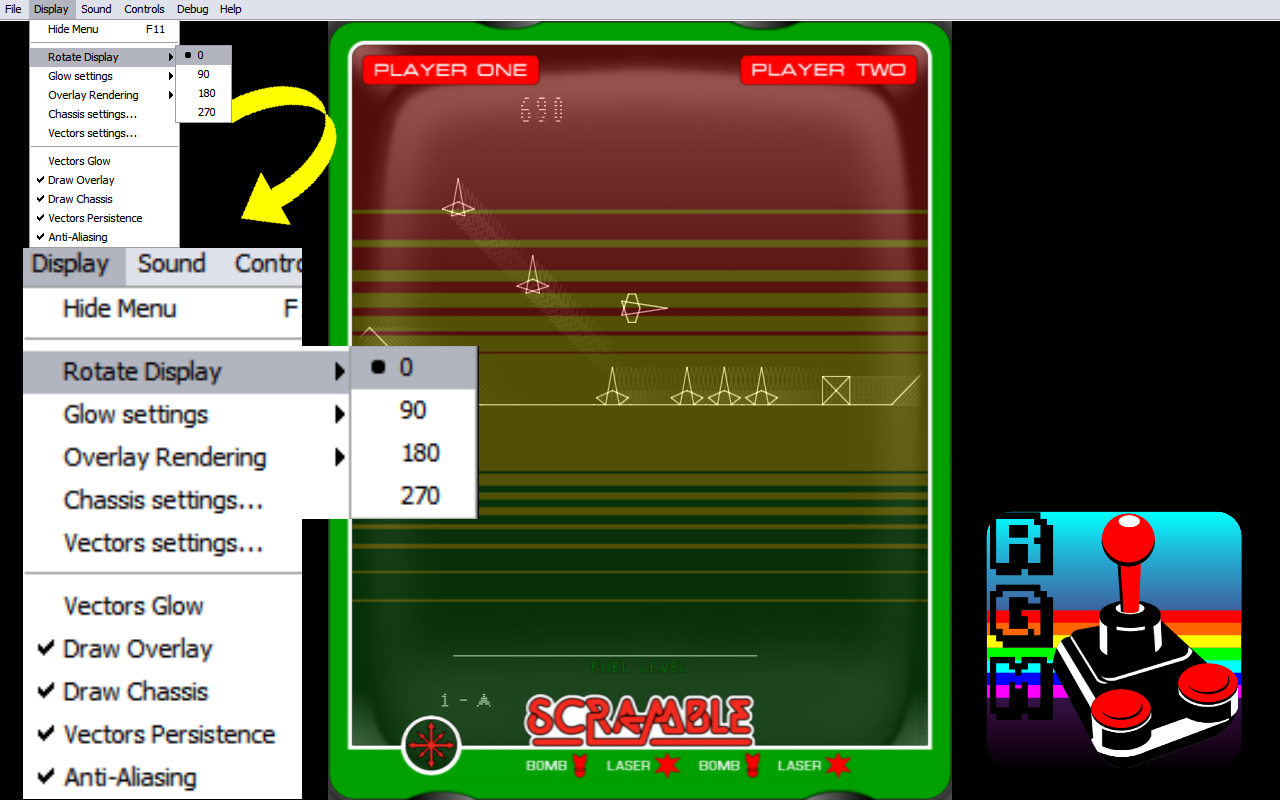Uncheck the Draw Chassis option
Image resolution: width=1280 pixels, height=800 pixels.
pos(104,199)
